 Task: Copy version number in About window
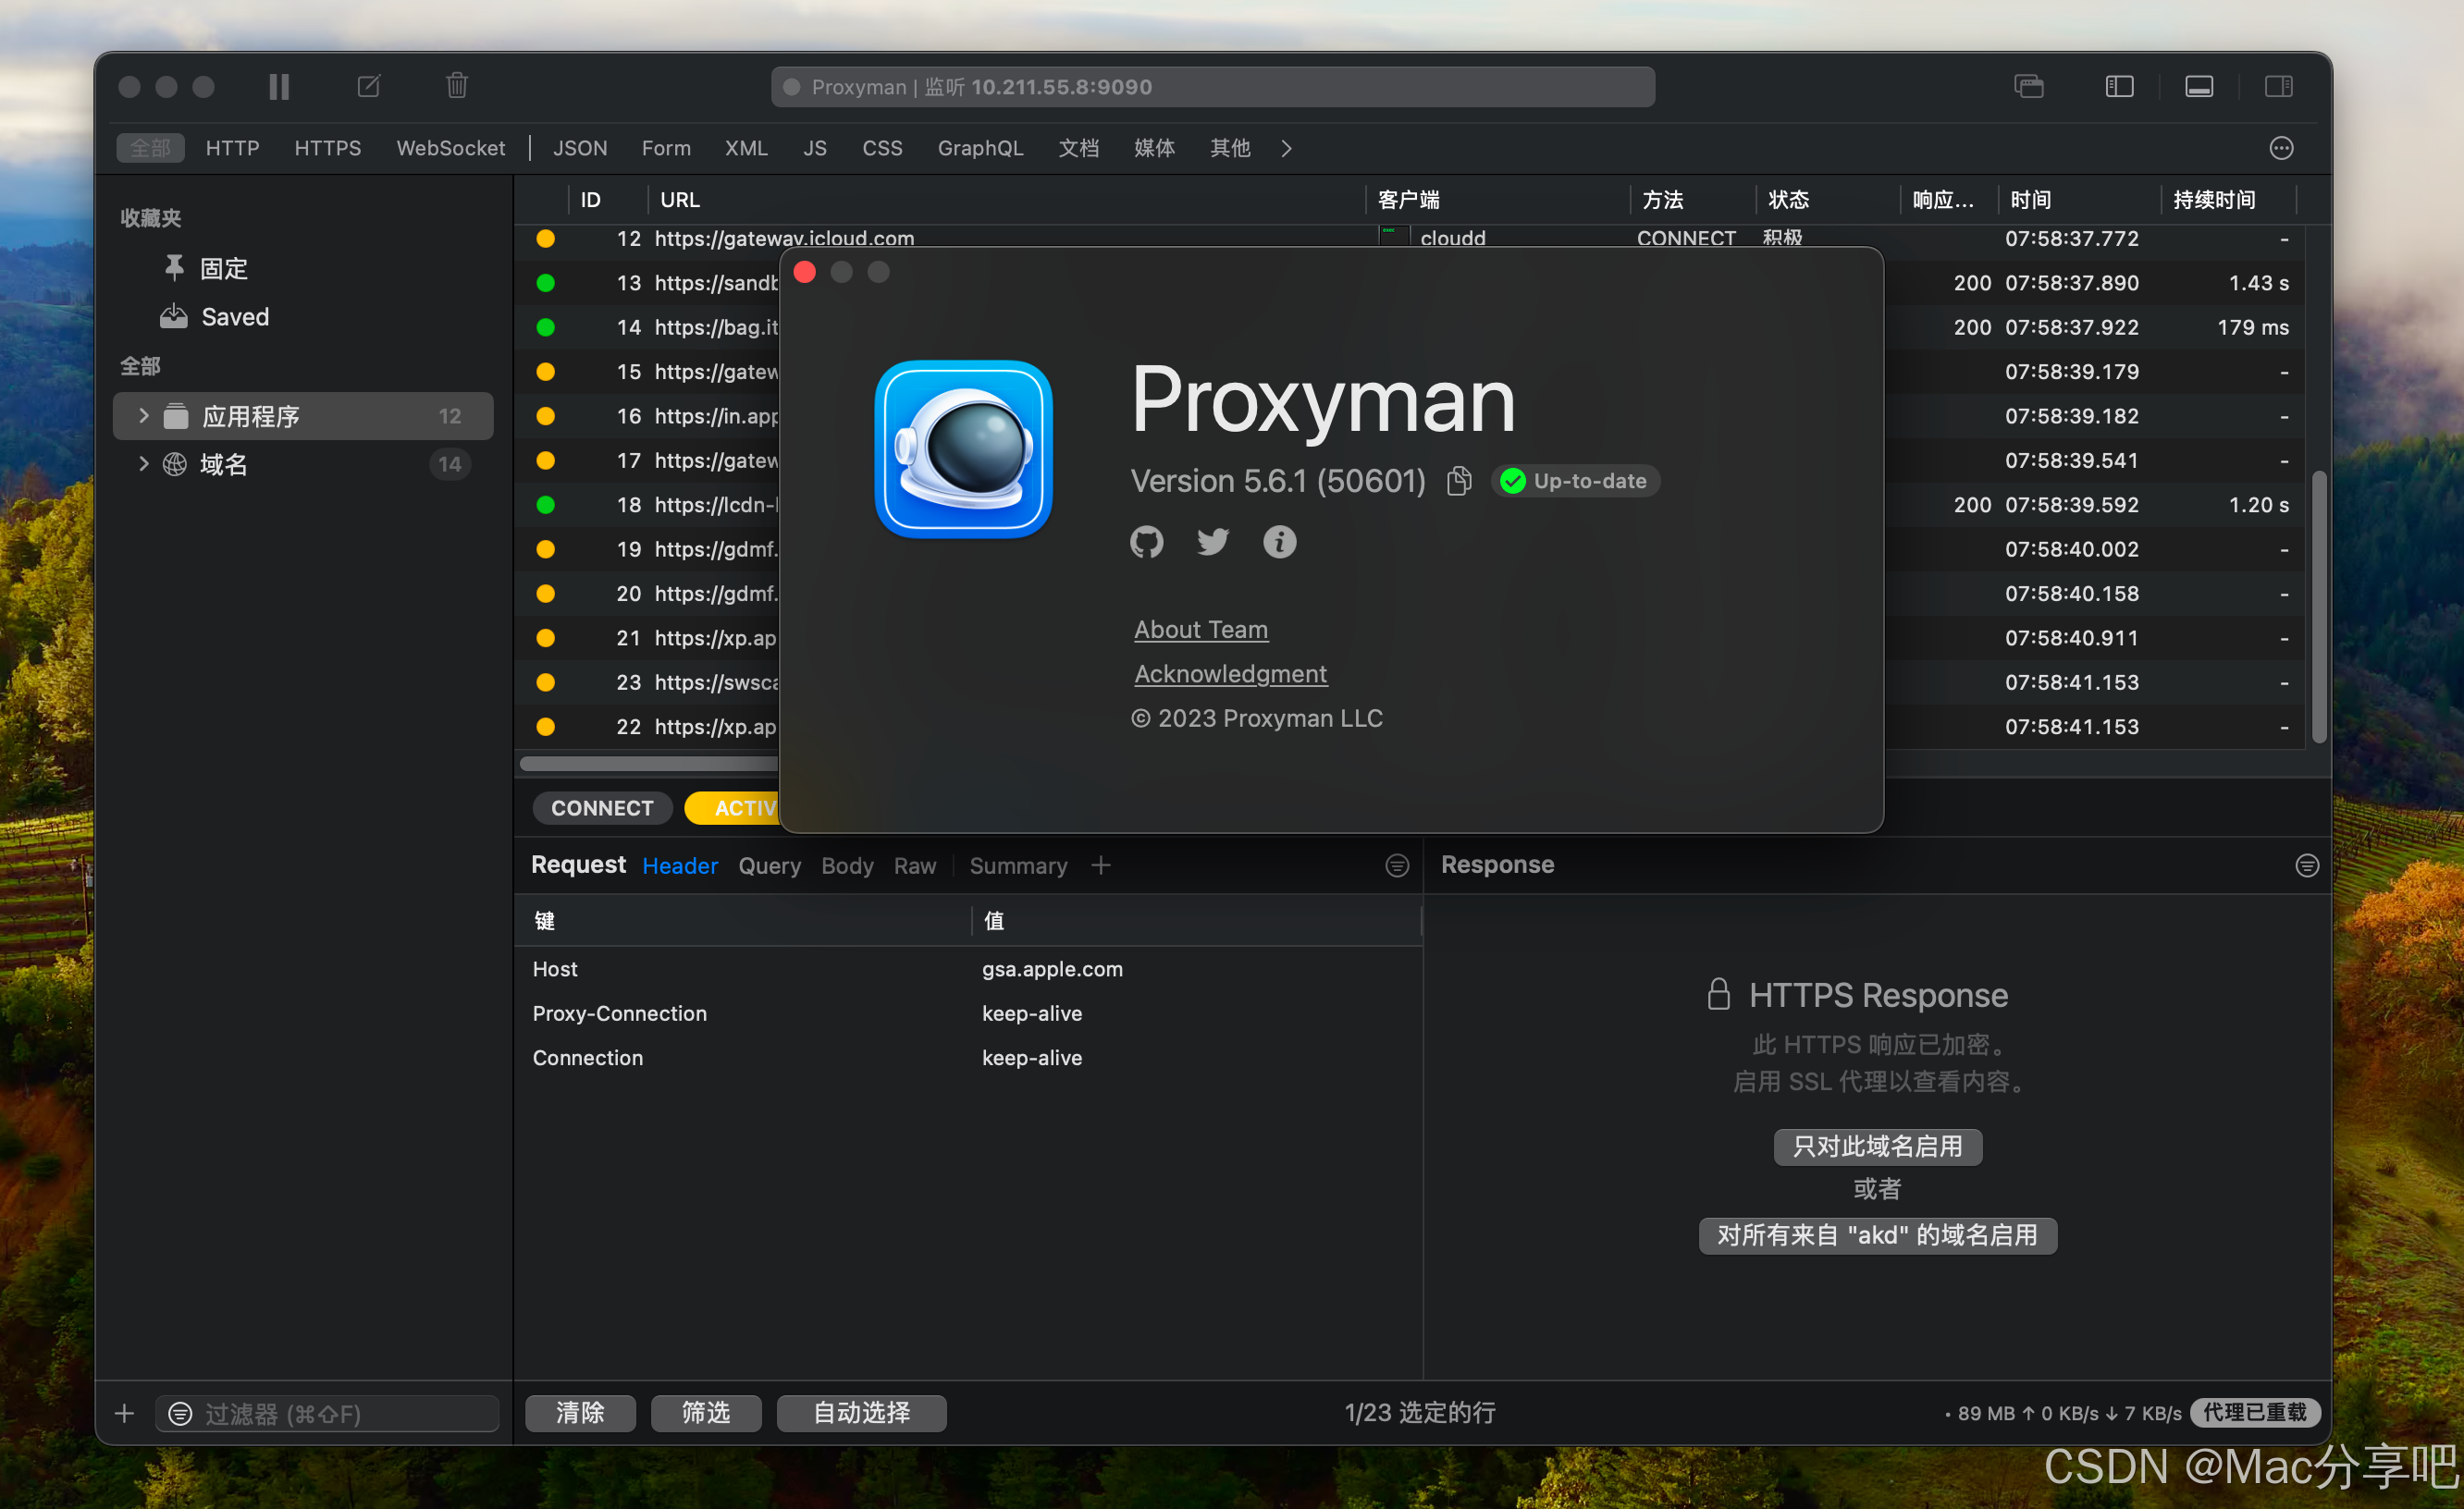click(1459, 481)
